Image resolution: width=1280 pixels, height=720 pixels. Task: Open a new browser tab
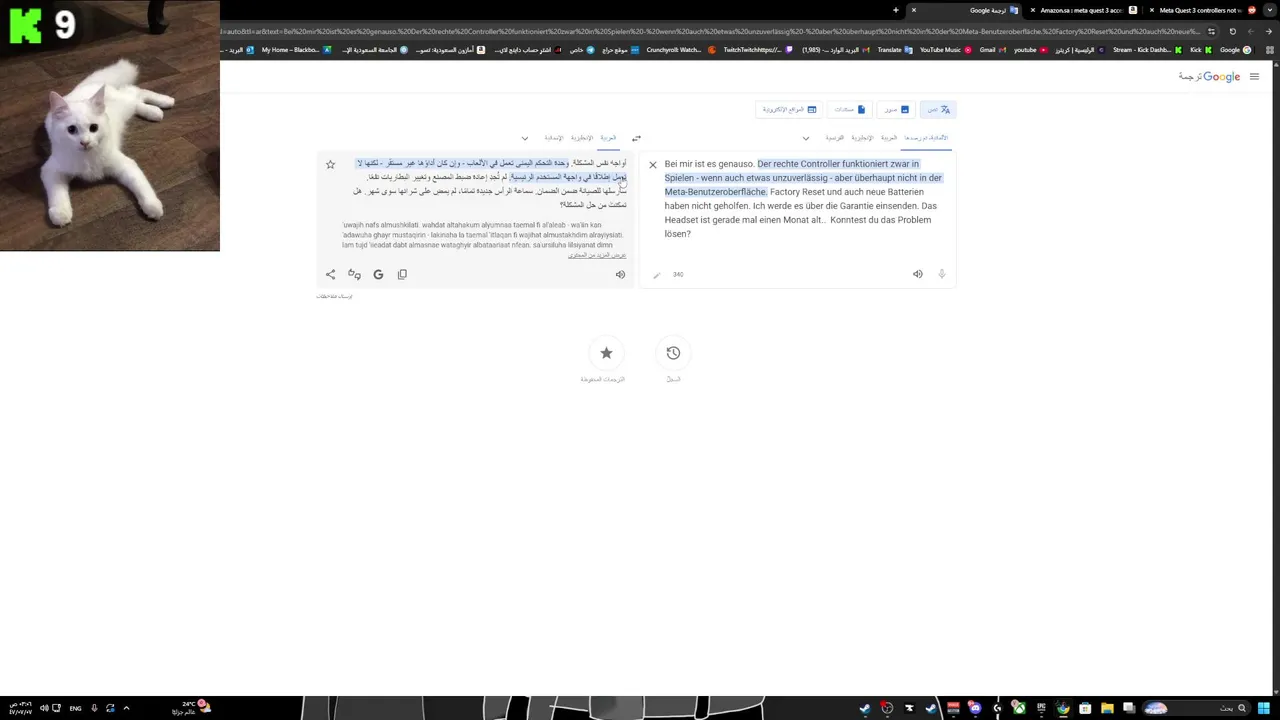pyautogui.click(x=895, y=10)
